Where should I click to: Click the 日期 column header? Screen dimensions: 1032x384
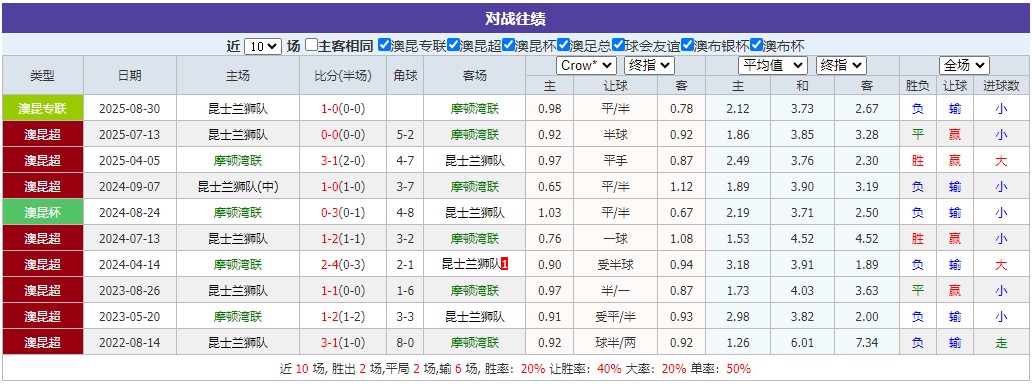click(130, 76)
